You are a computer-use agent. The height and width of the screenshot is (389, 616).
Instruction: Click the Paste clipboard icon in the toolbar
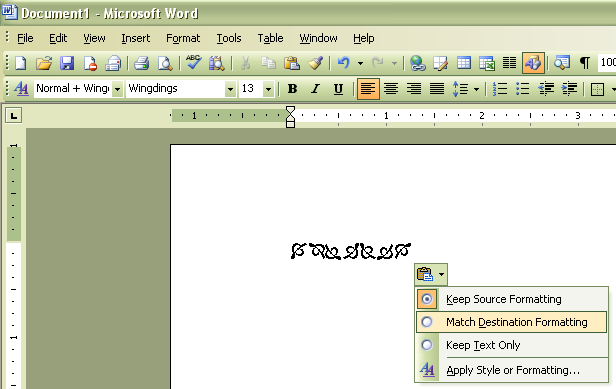tap(292, 63)
